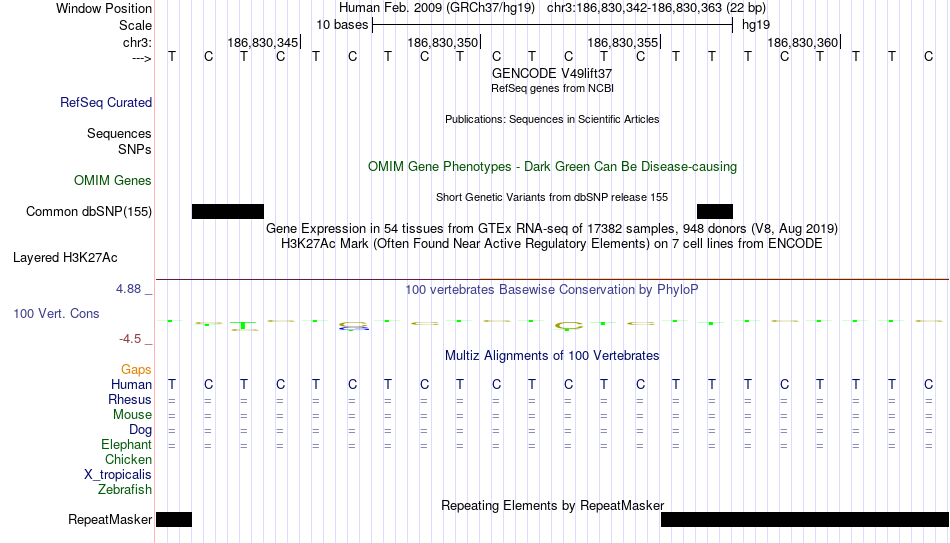Click the RefSeq Curated track label
This screenshot has height=543, width=950.
point(106,102)
